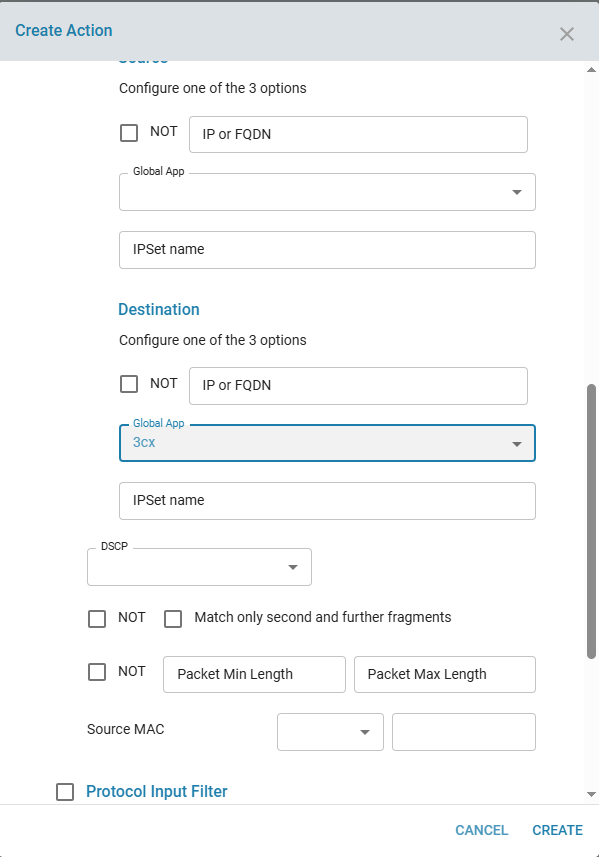The height and width of the screenshot is (857, 600).
Task: Focus the Source IPSet name field
Action: coord(327,250)
